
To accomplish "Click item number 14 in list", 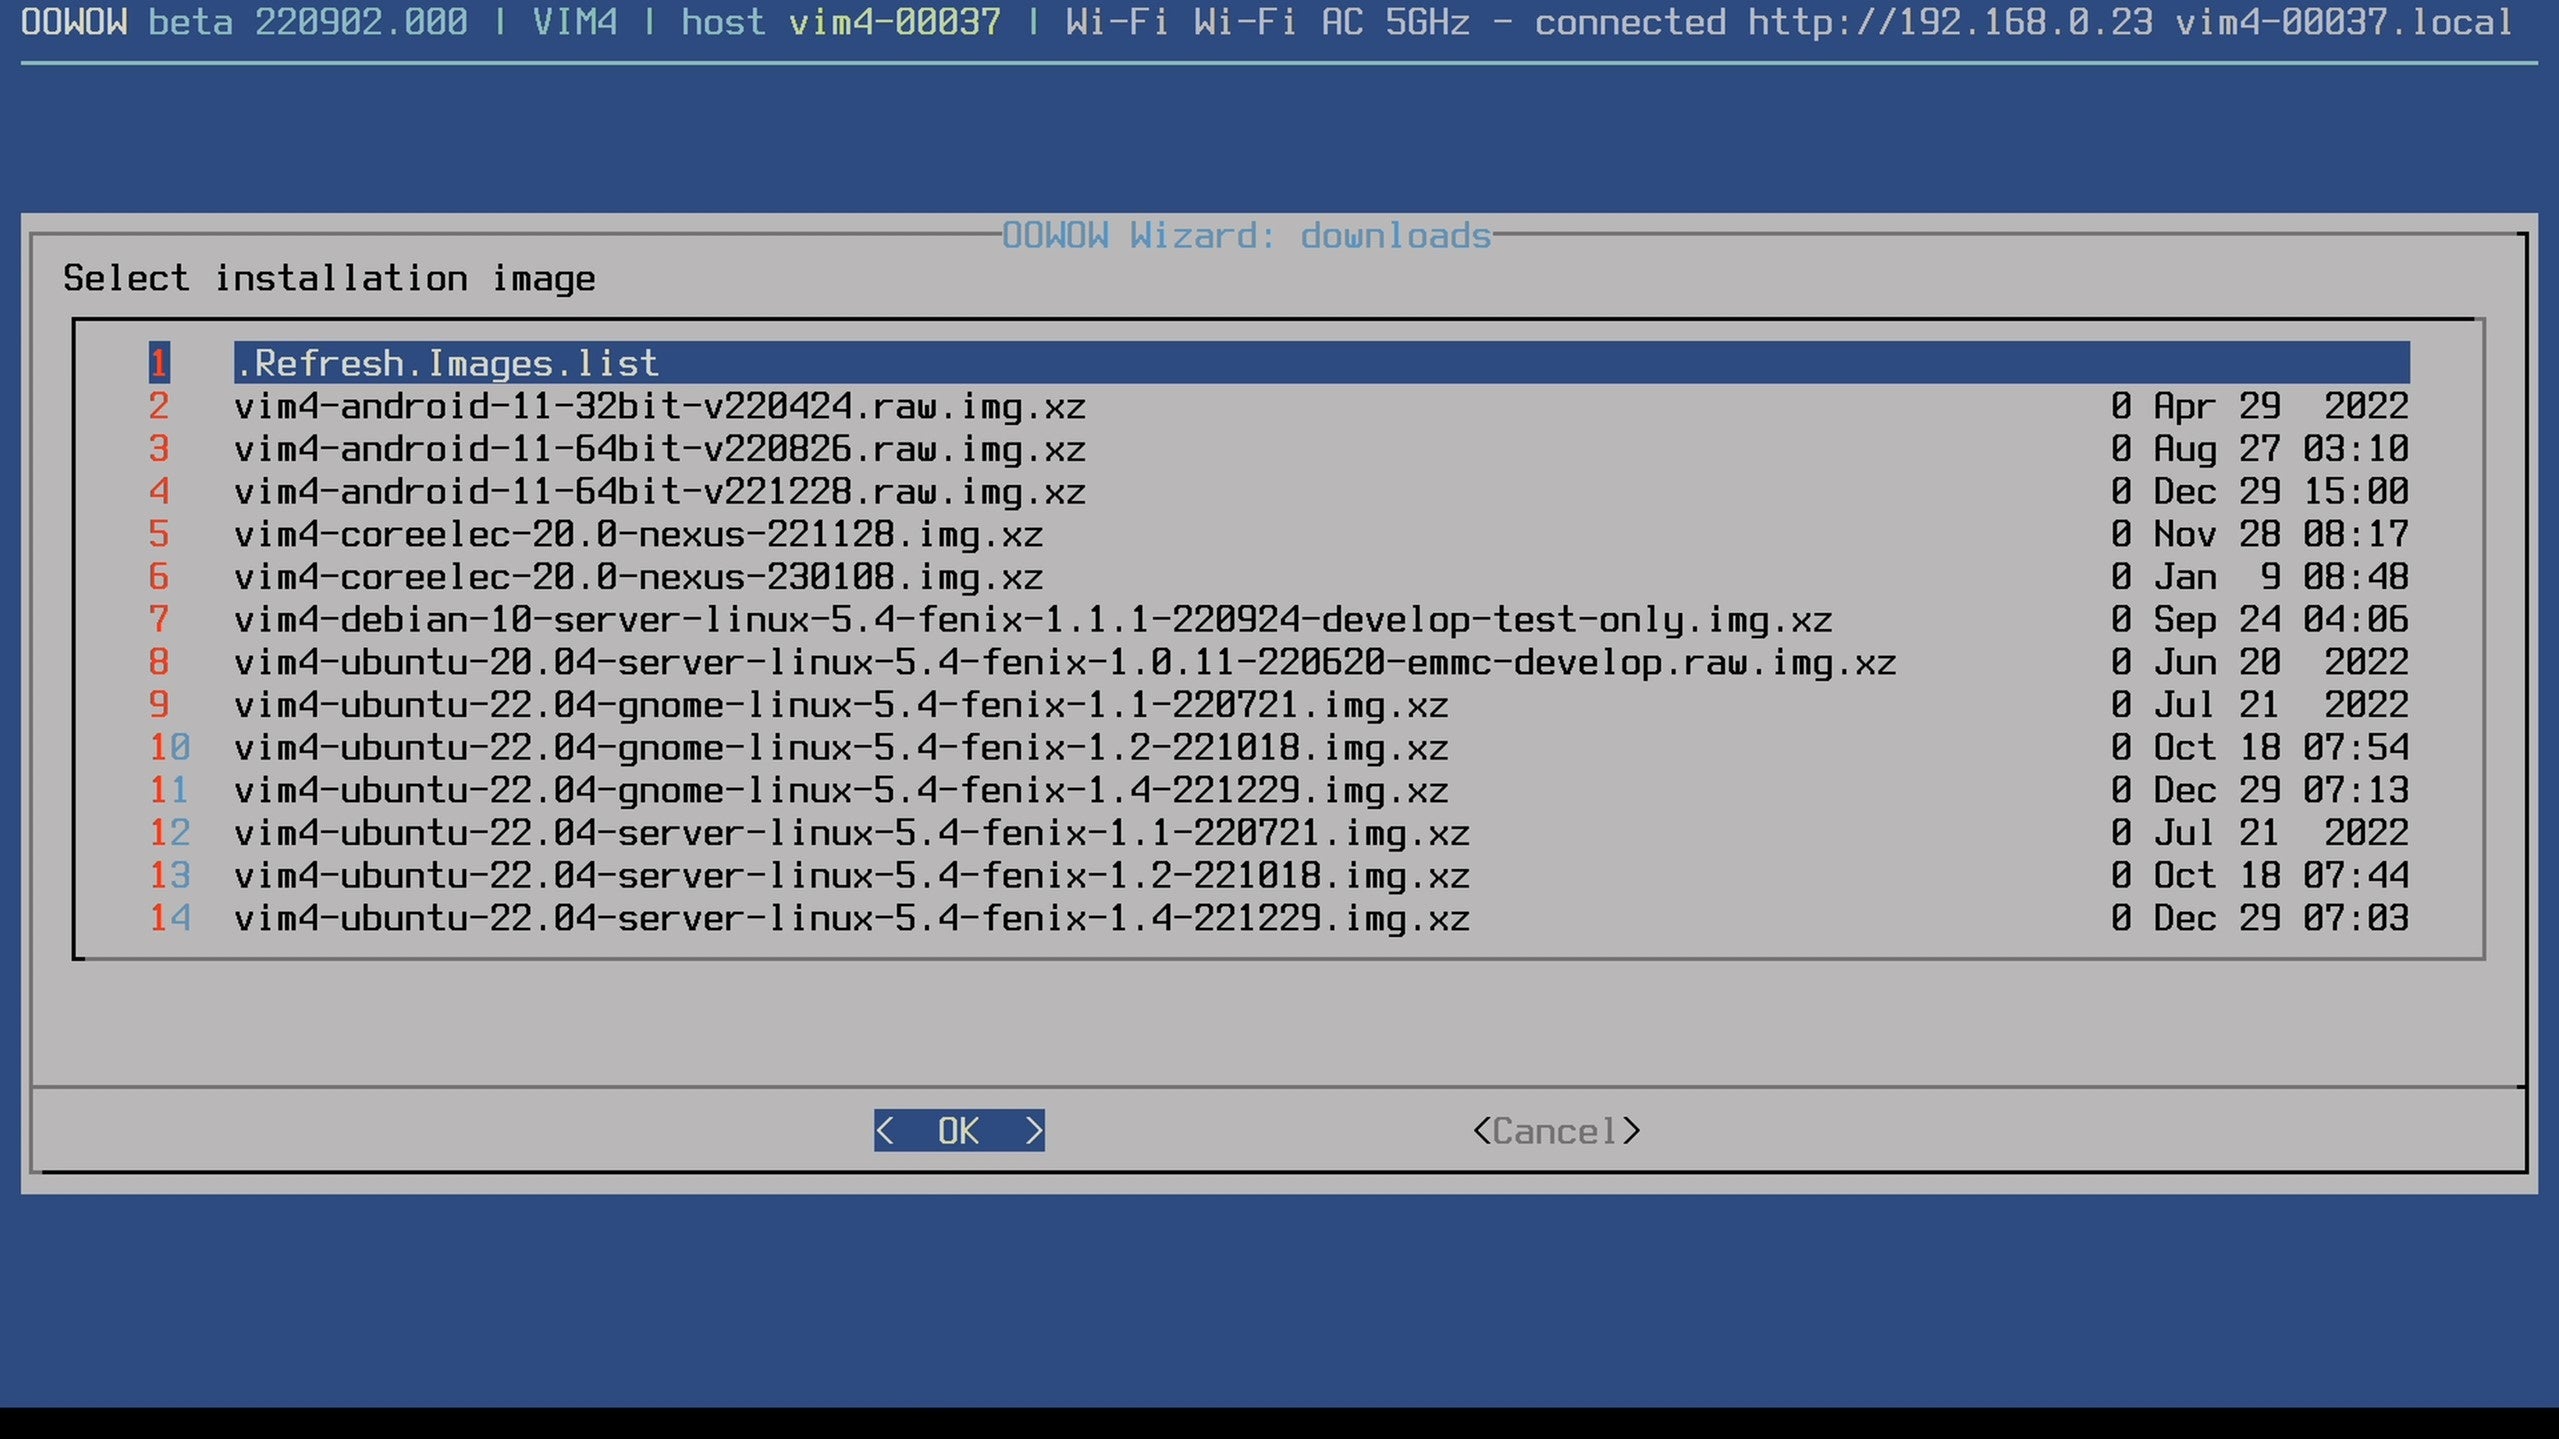I will (x=169, y=919).
